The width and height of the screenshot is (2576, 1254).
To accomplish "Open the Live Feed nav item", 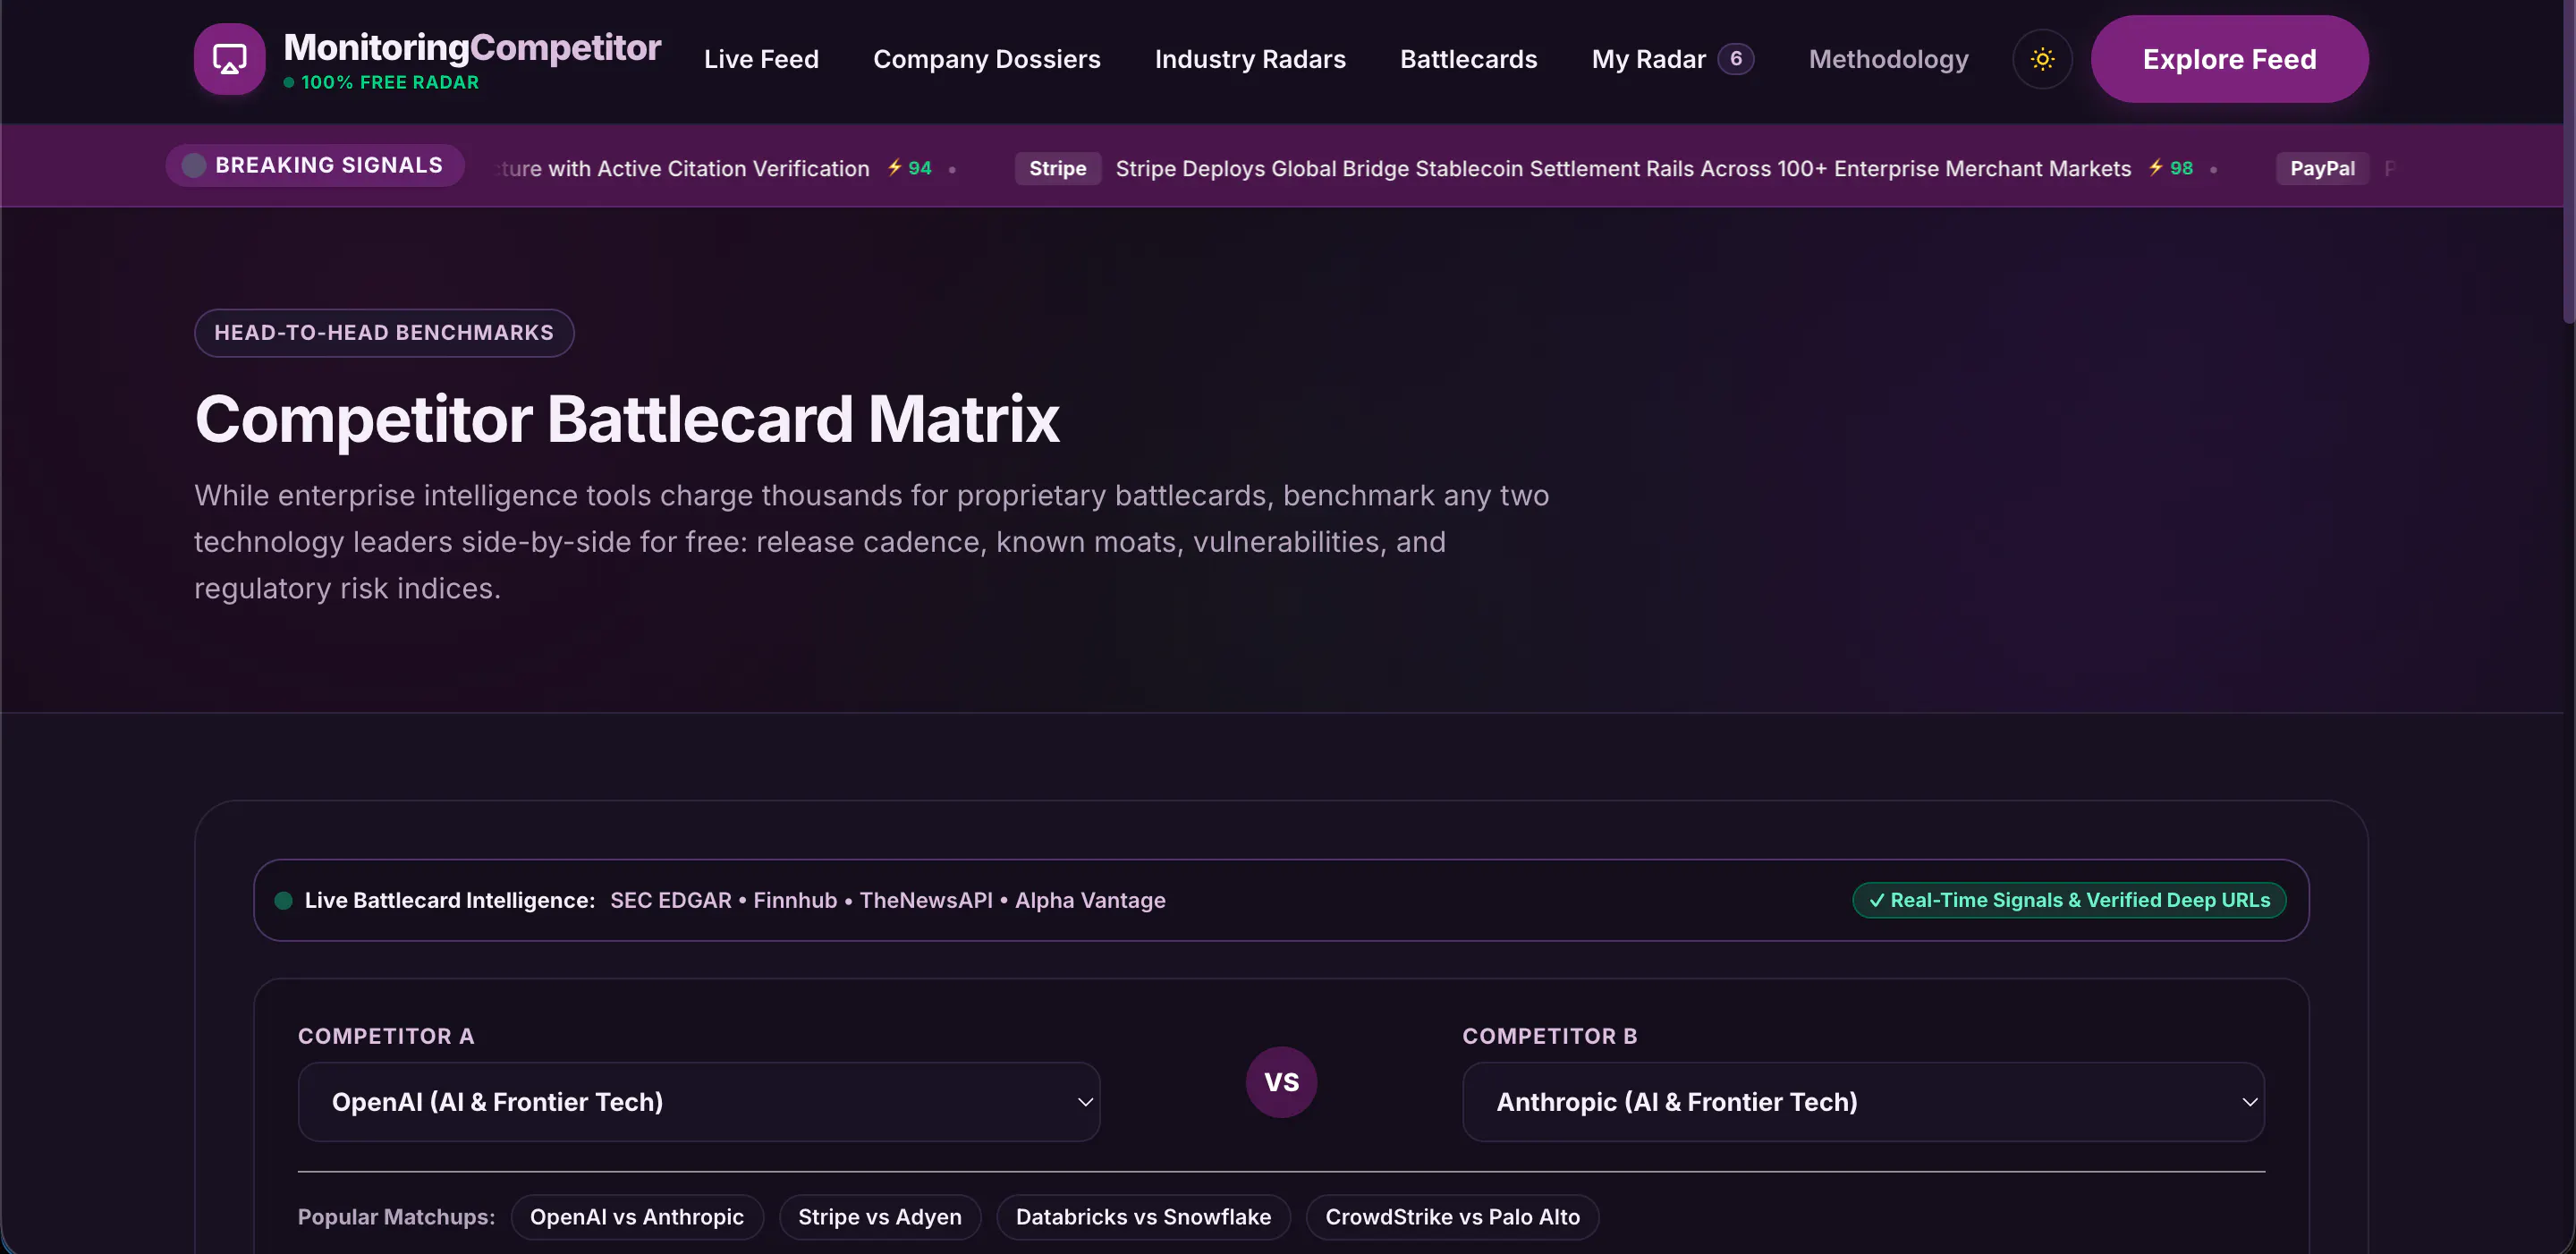I will coord(761,59).
